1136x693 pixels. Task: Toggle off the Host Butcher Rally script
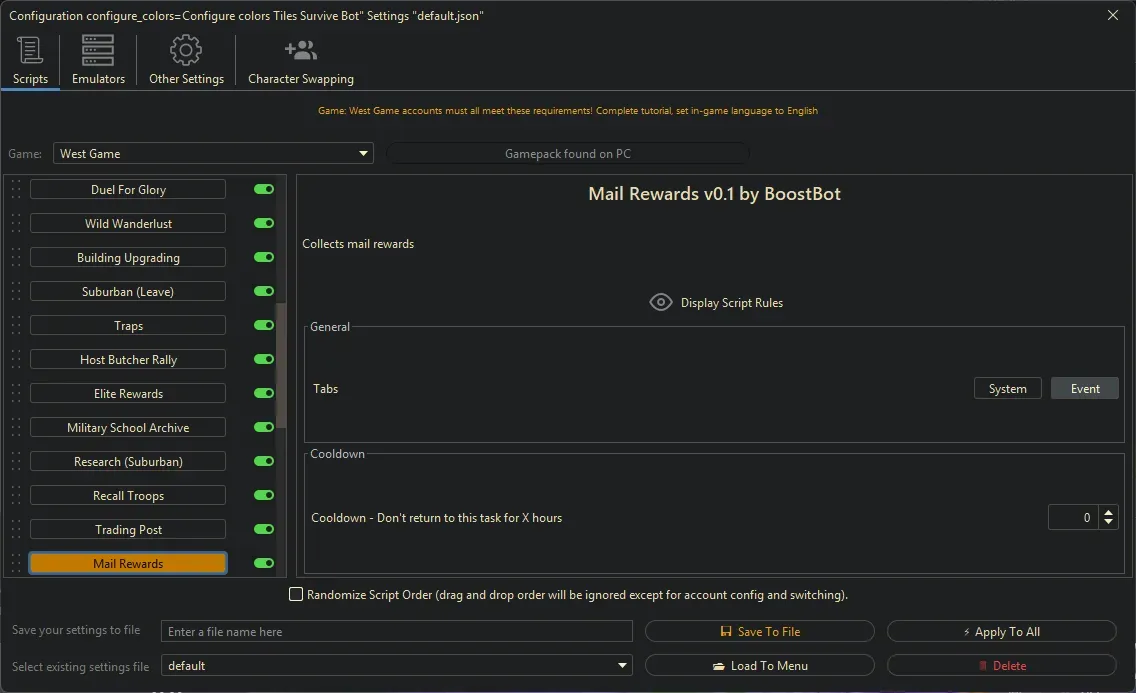tap(264, 360)
